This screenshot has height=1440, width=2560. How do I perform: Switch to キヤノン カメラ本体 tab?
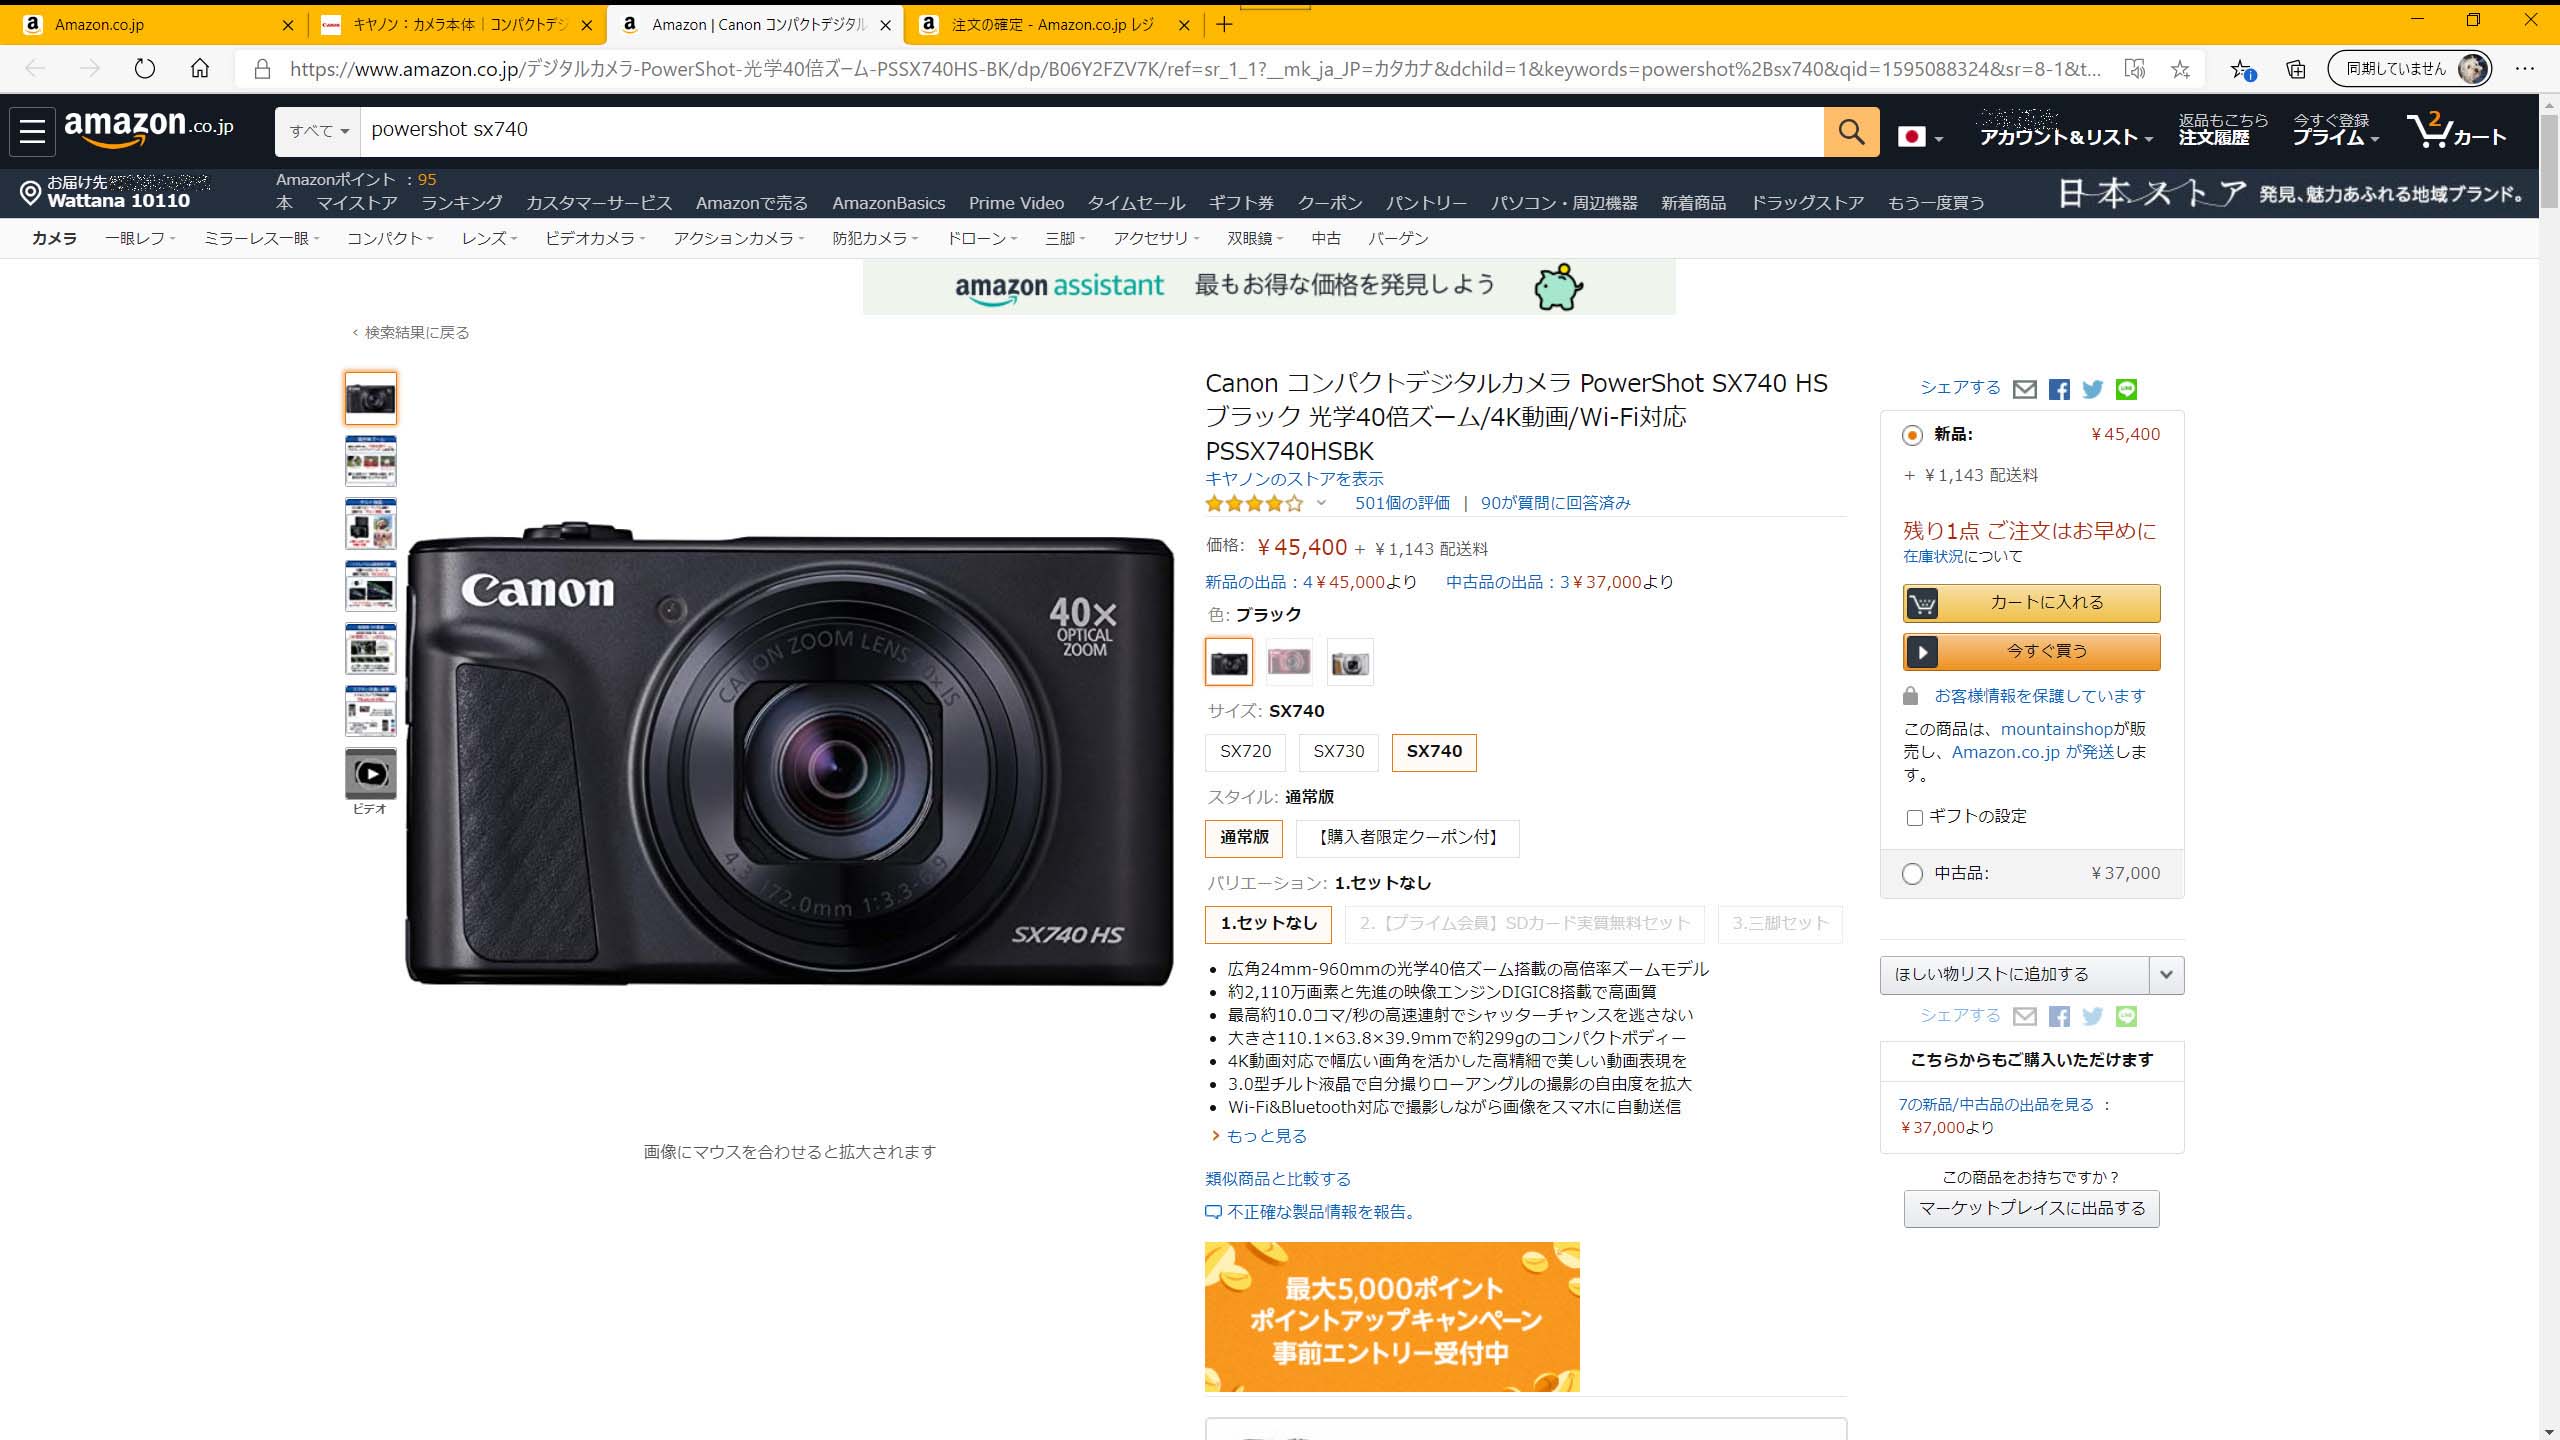[458, 25]
